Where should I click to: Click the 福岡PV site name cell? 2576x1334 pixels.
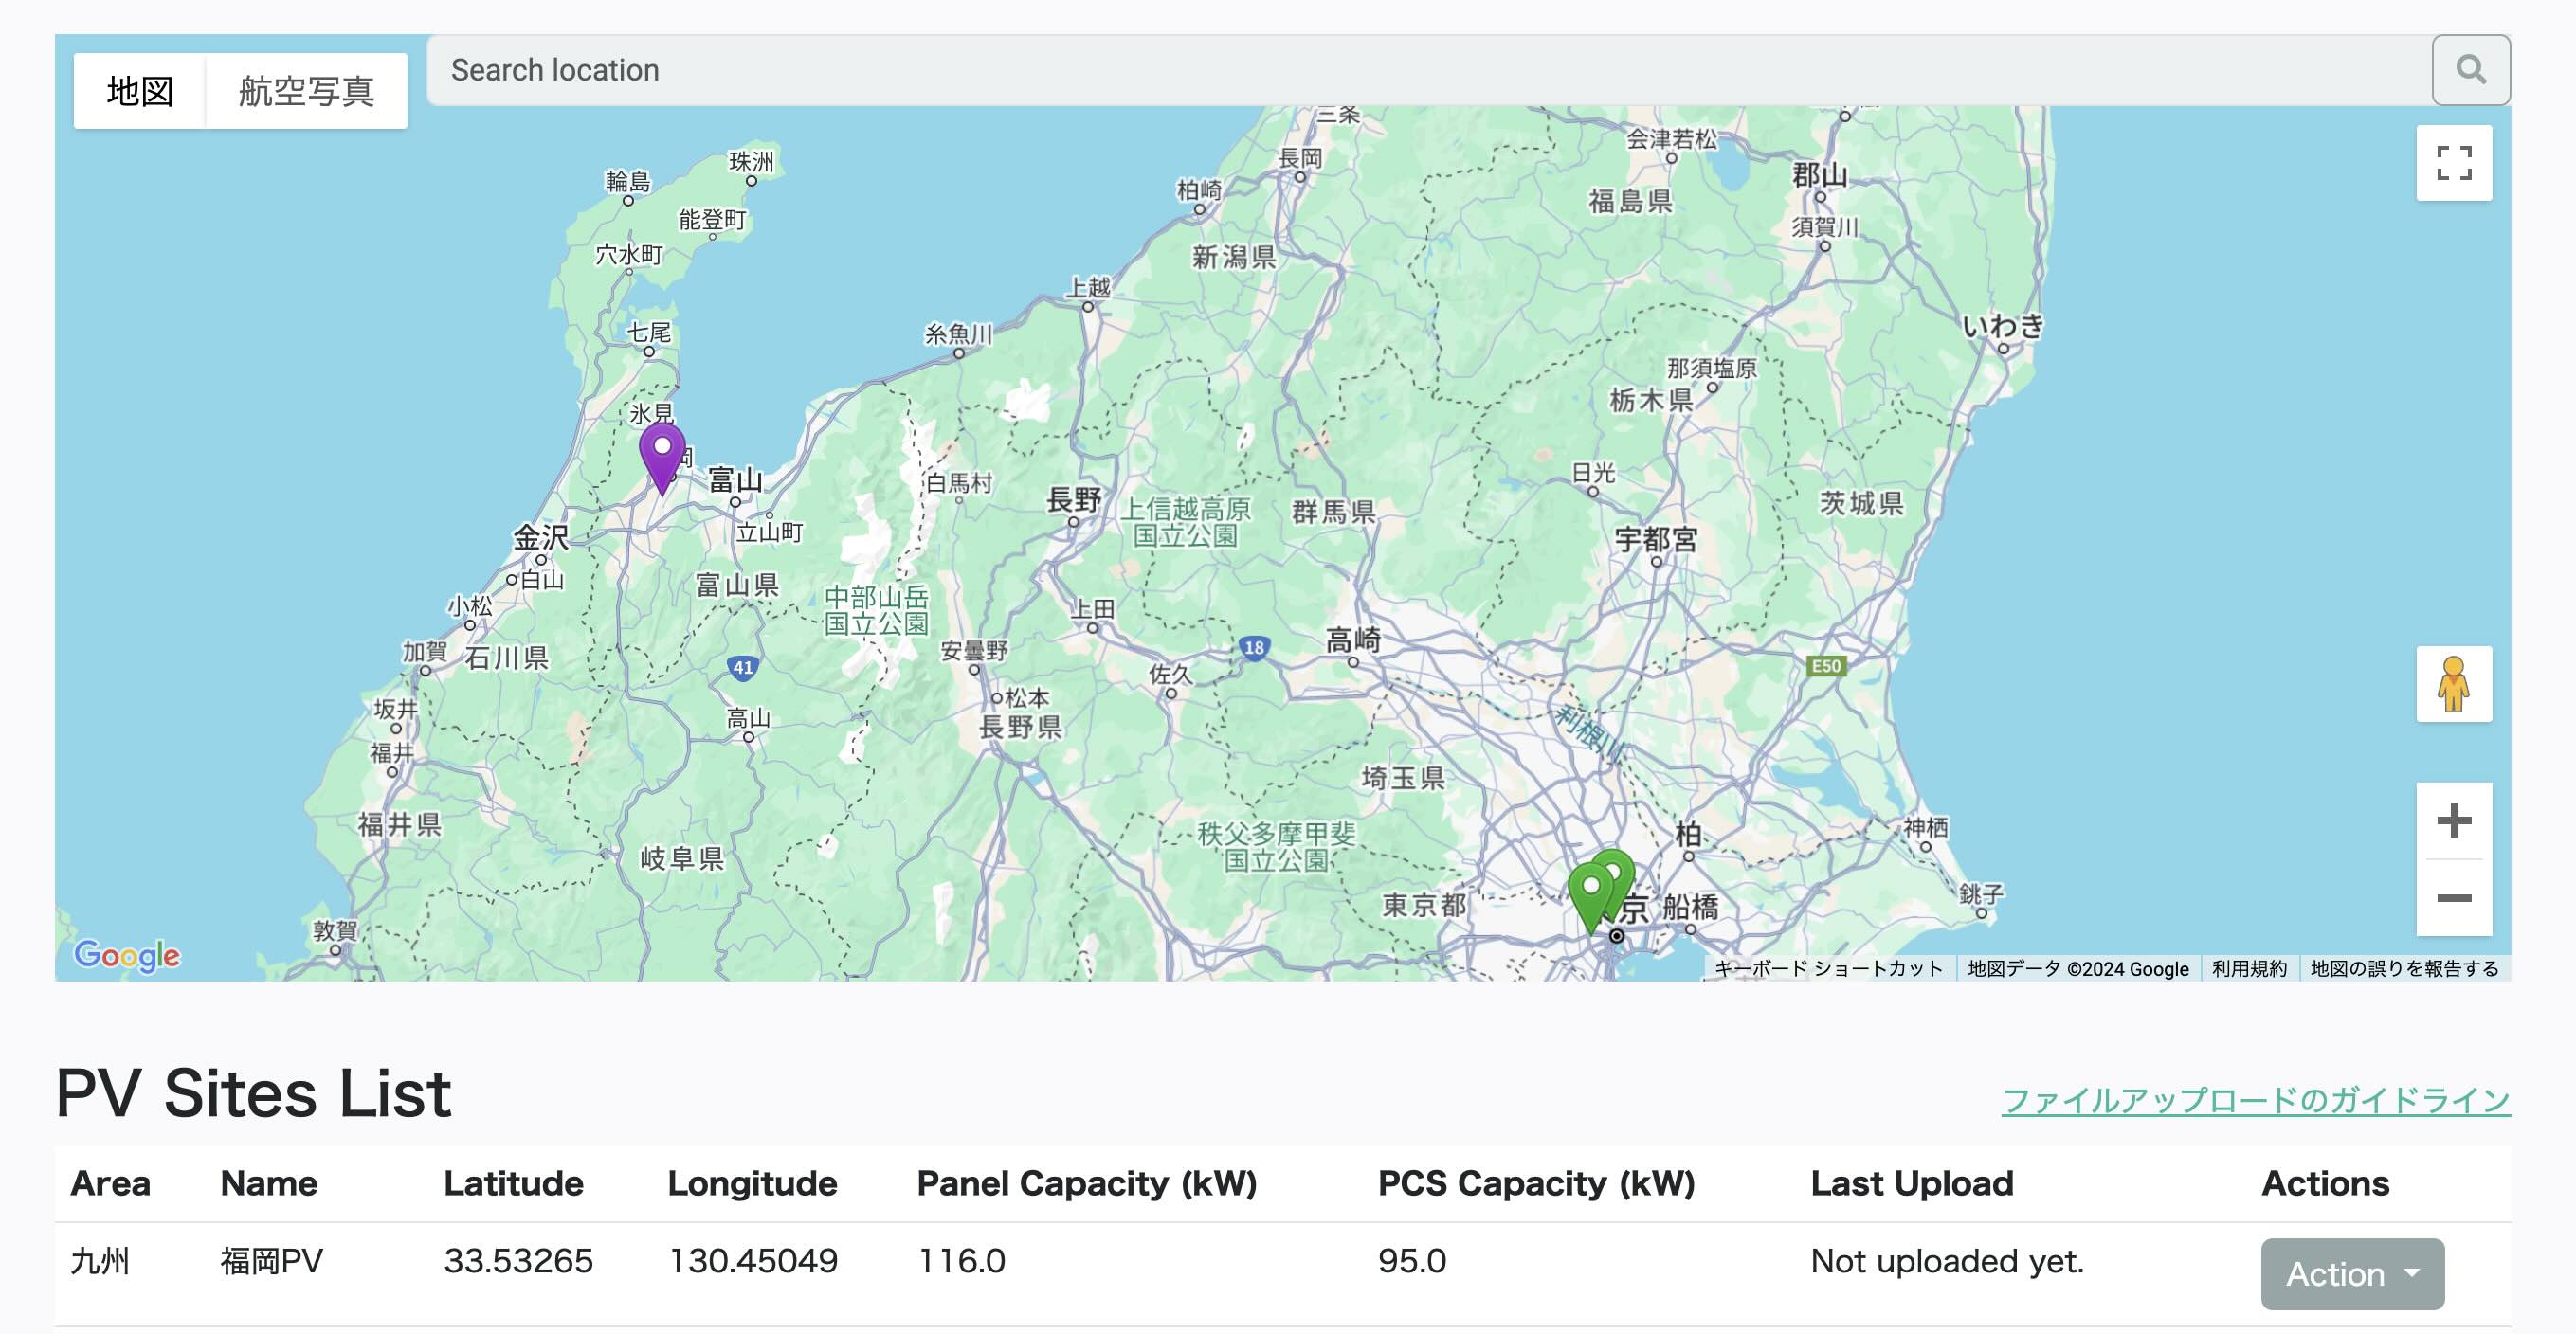(x=271, y=1260)
